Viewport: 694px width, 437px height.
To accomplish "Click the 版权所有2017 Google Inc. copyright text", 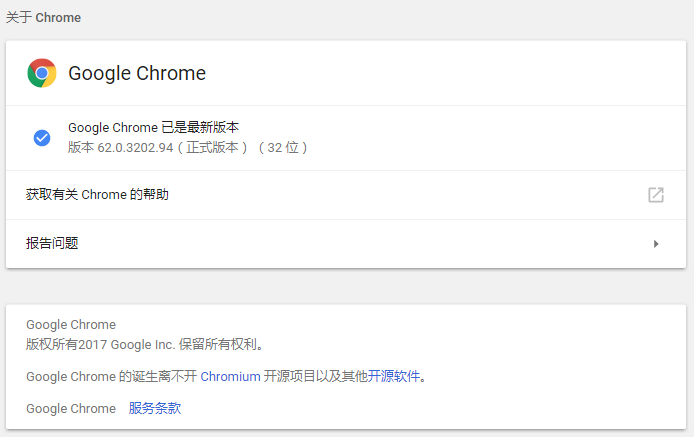I will [146, 344].
